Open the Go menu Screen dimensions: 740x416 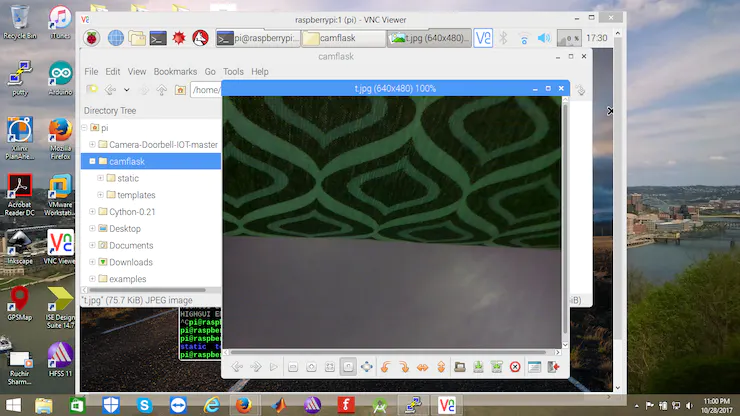210,72
